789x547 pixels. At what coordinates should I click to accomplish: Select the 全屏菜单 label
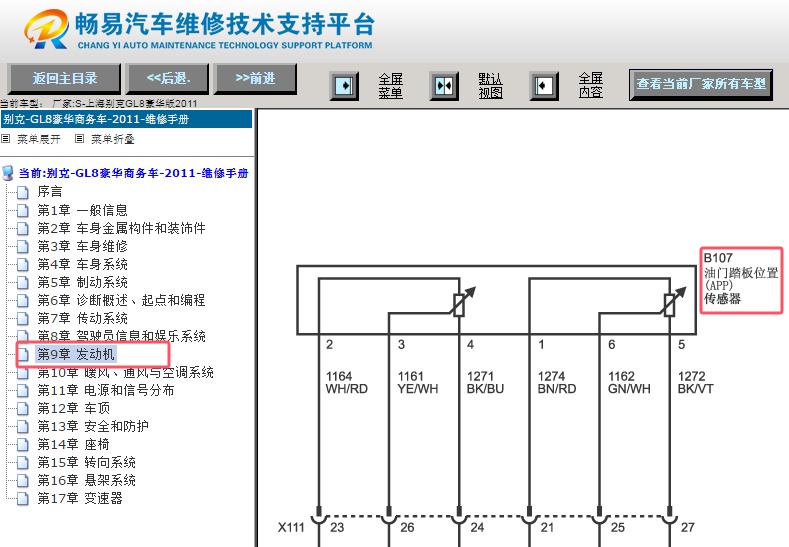coord(390,86)
